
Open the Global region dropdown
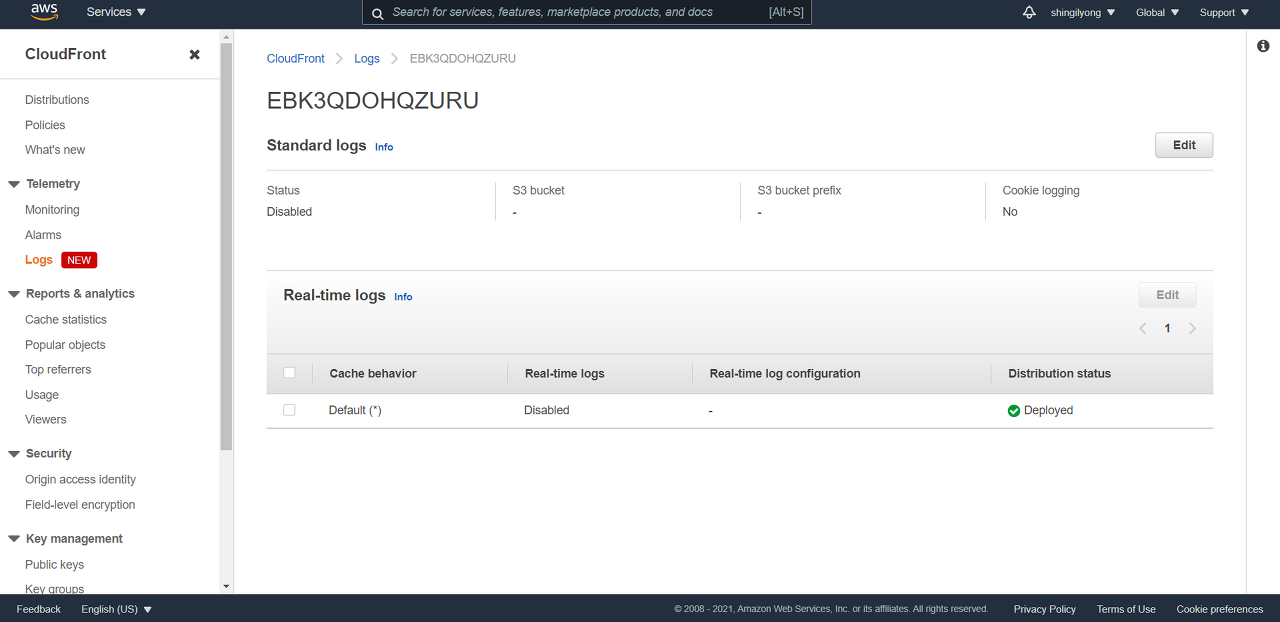1157,12
